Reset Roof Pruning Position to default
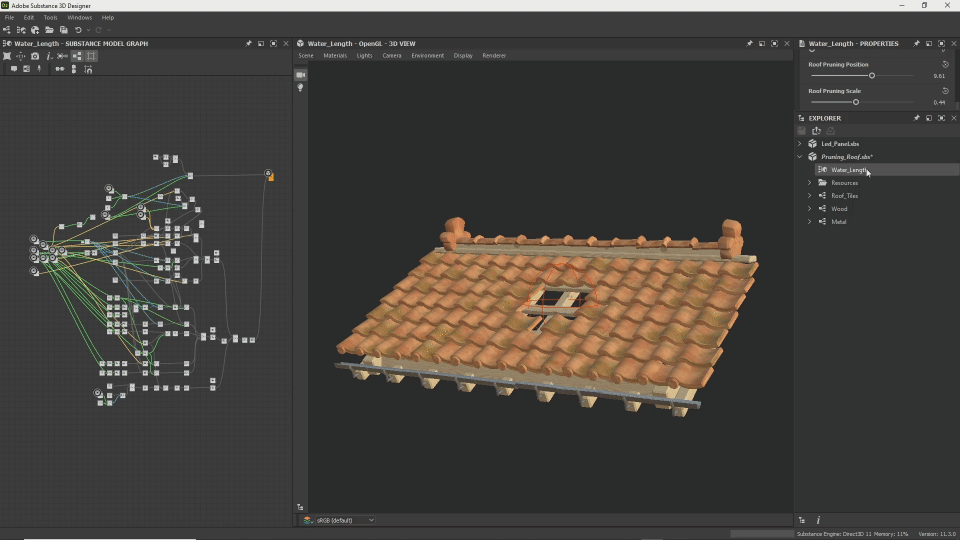 (945, 64)
